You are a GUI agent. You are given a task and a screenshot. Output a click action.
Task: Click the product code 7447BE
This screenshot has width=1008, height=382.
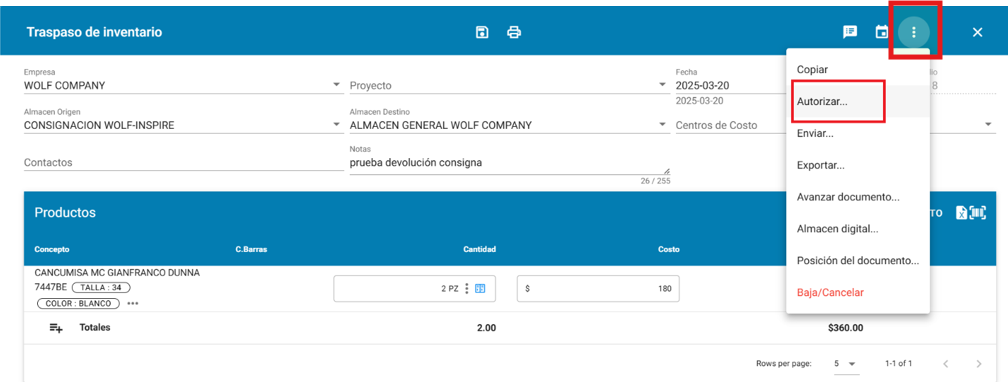click(x=51, y=287)
